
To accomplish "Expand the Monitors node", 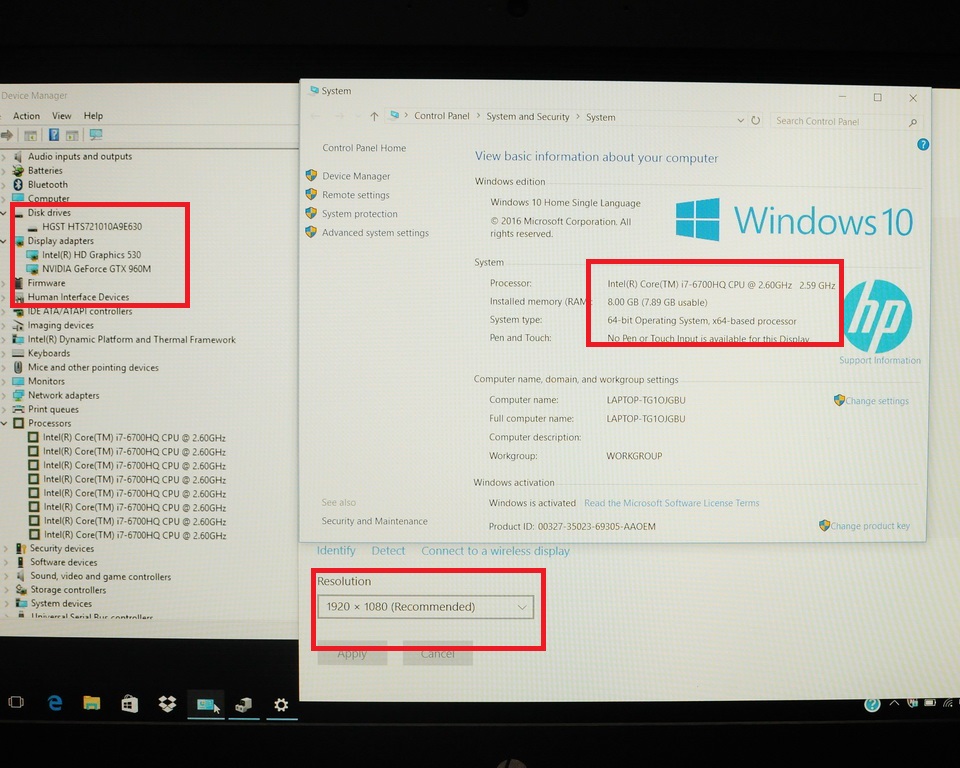I will 4,382.
